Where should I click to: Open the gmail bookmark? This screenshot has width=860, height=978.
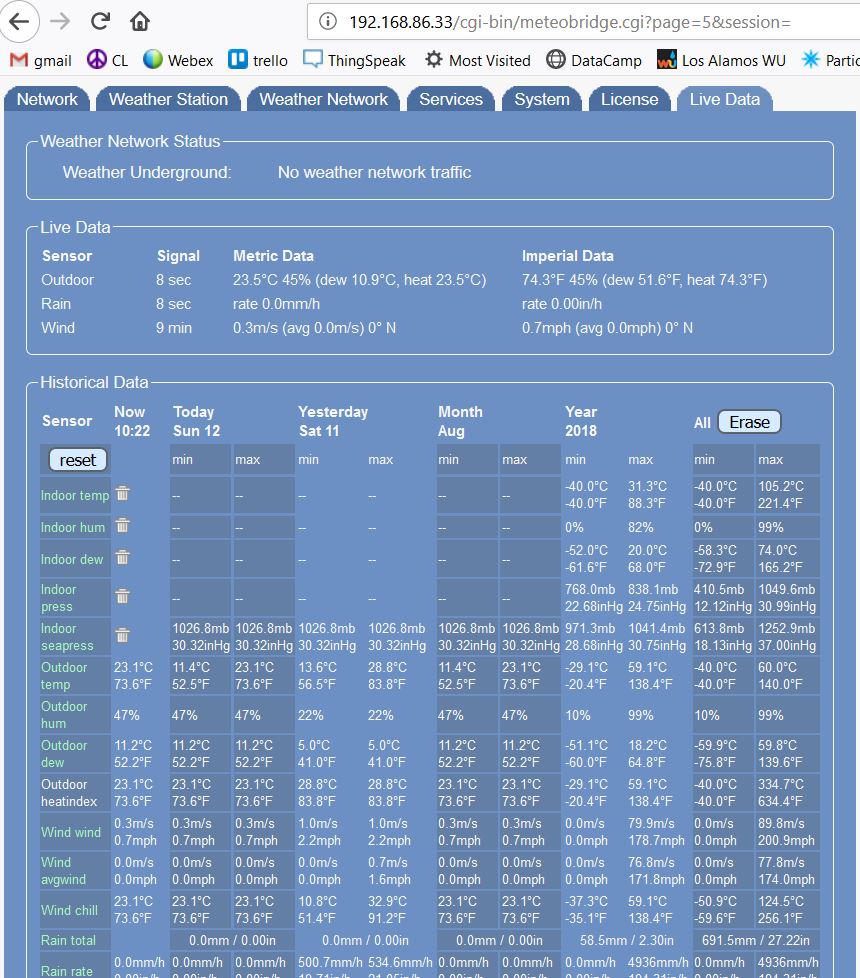pos(41,60)
